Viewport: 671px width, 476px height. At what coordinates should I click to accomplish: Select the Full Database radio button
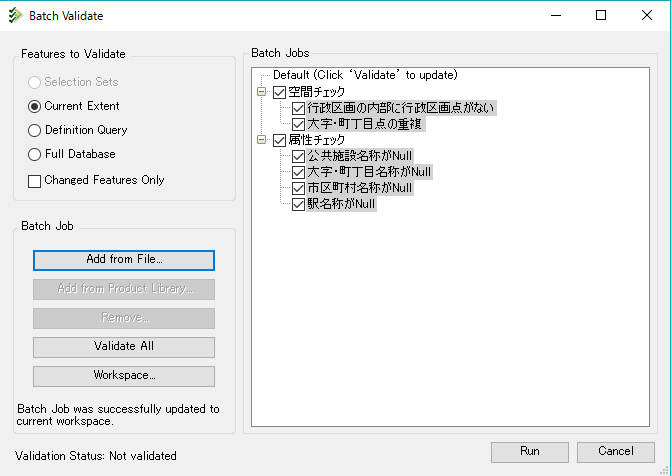35,154
